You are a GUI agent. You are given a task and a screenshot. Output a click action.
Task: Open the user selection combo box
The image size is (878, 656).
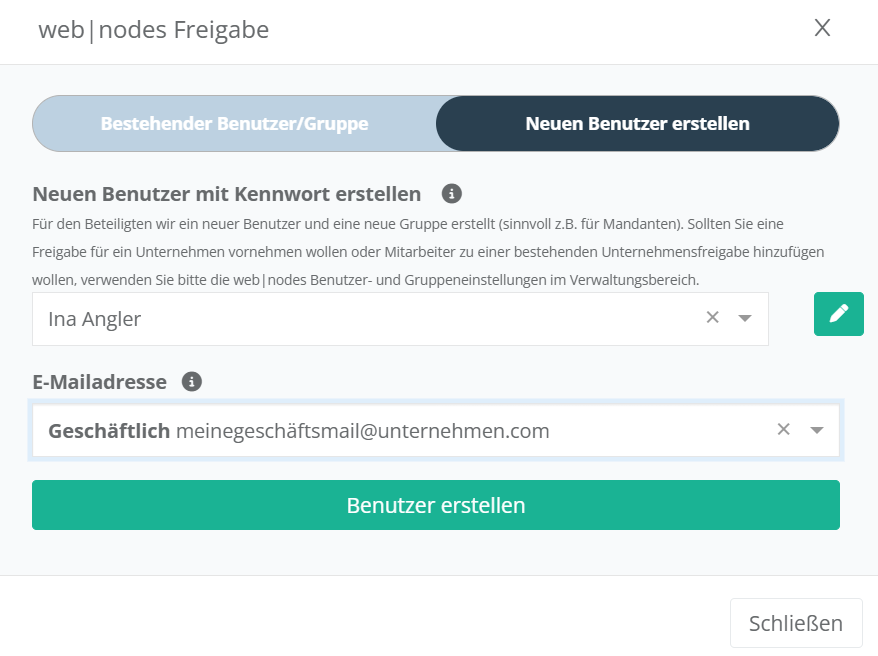point(370,319)
